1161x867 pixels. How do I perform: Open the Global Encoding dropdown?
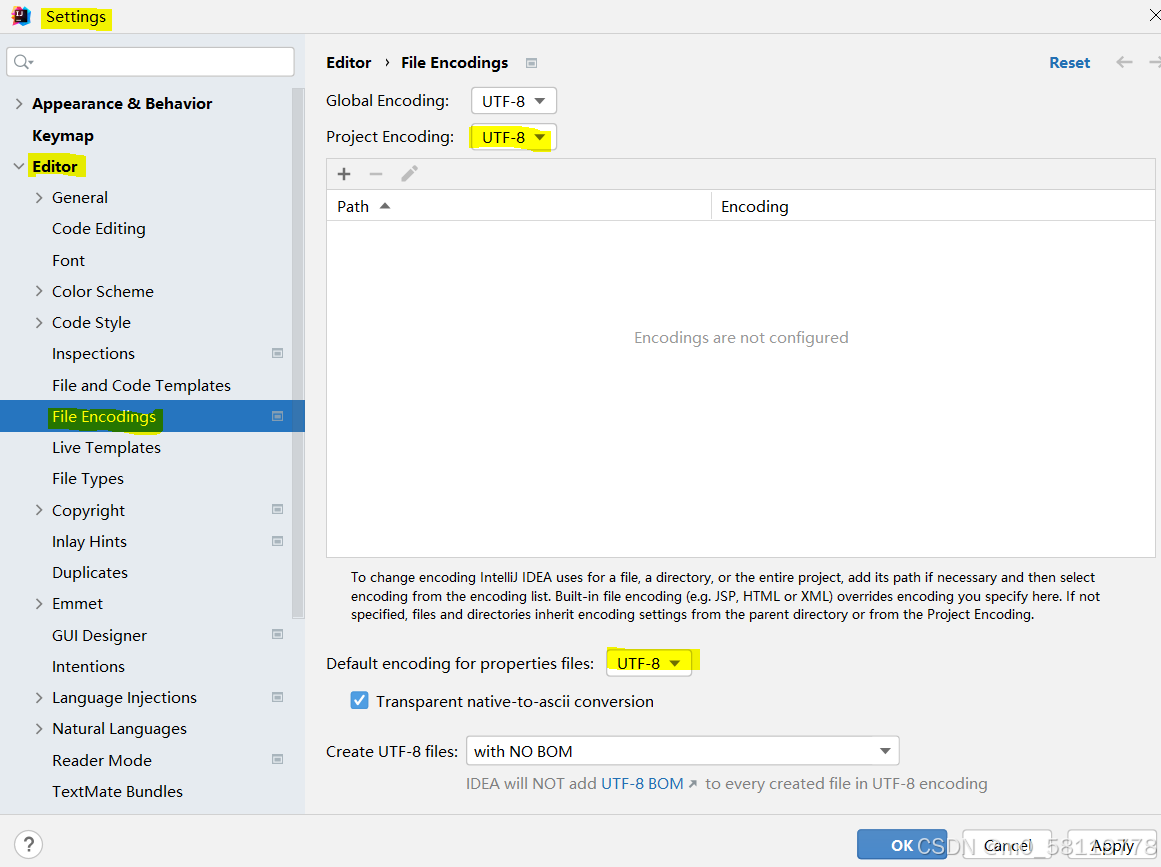coord(513,101)
